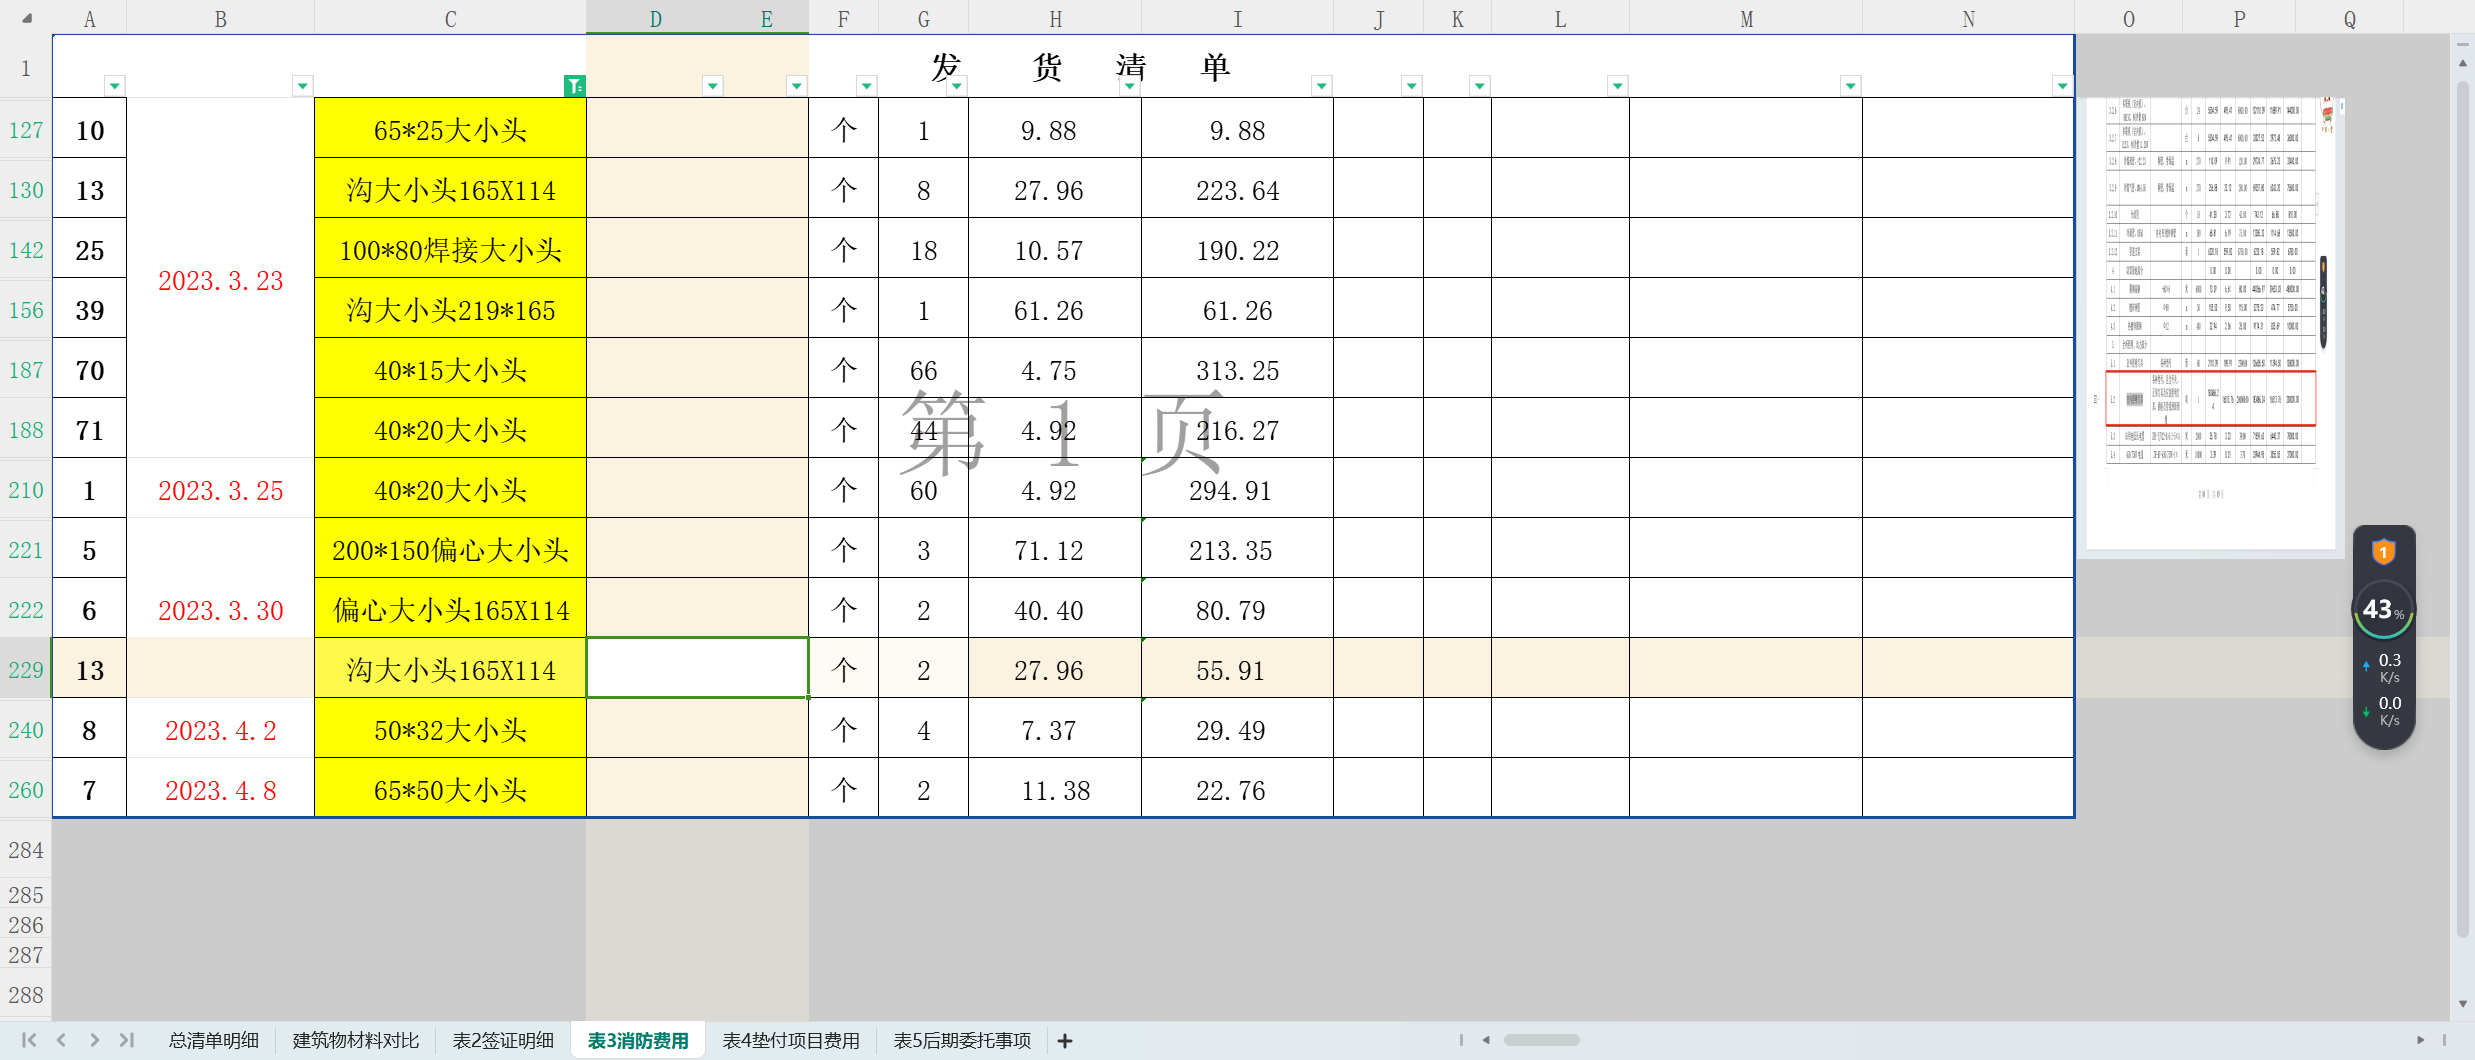This screenshot has height=1060, width=2475.
Task: Click the vertical scrollbar up arrow
Action: click(2462, 63)
